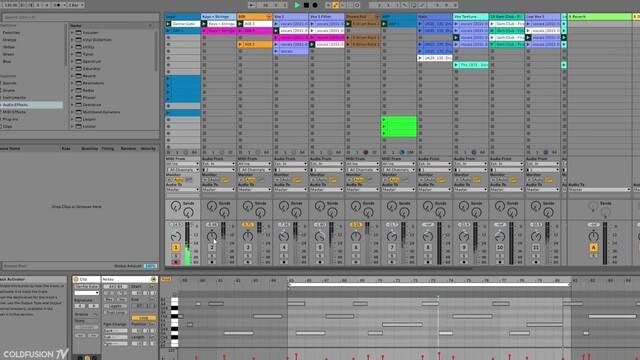This screenshot has height=360, width=640.
Task: Toggle track activator 3
Action: (x=248, y=247)
